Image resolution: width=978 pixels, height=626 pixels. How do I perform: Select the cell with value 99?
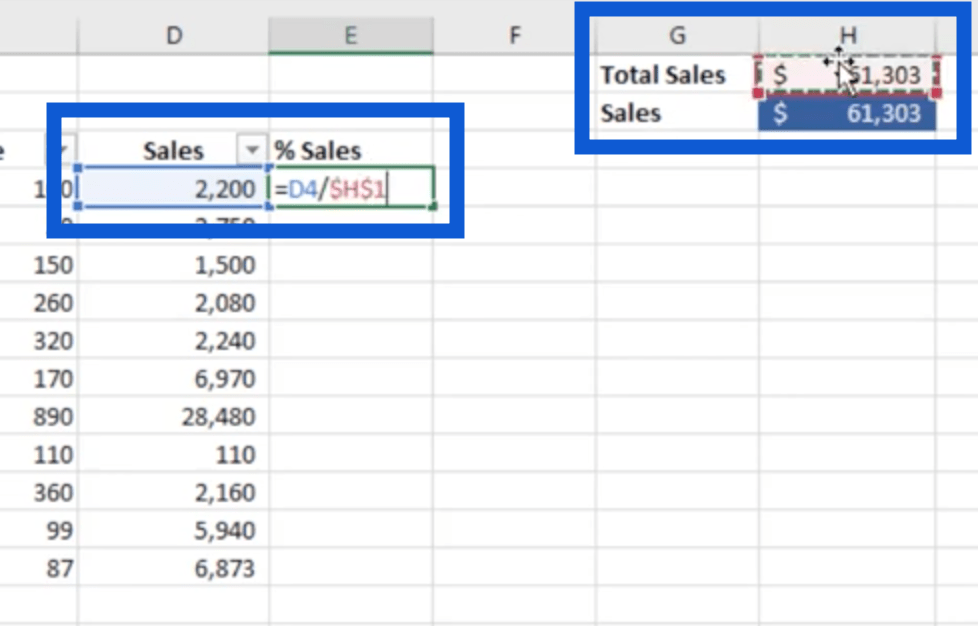pos(39,531)
